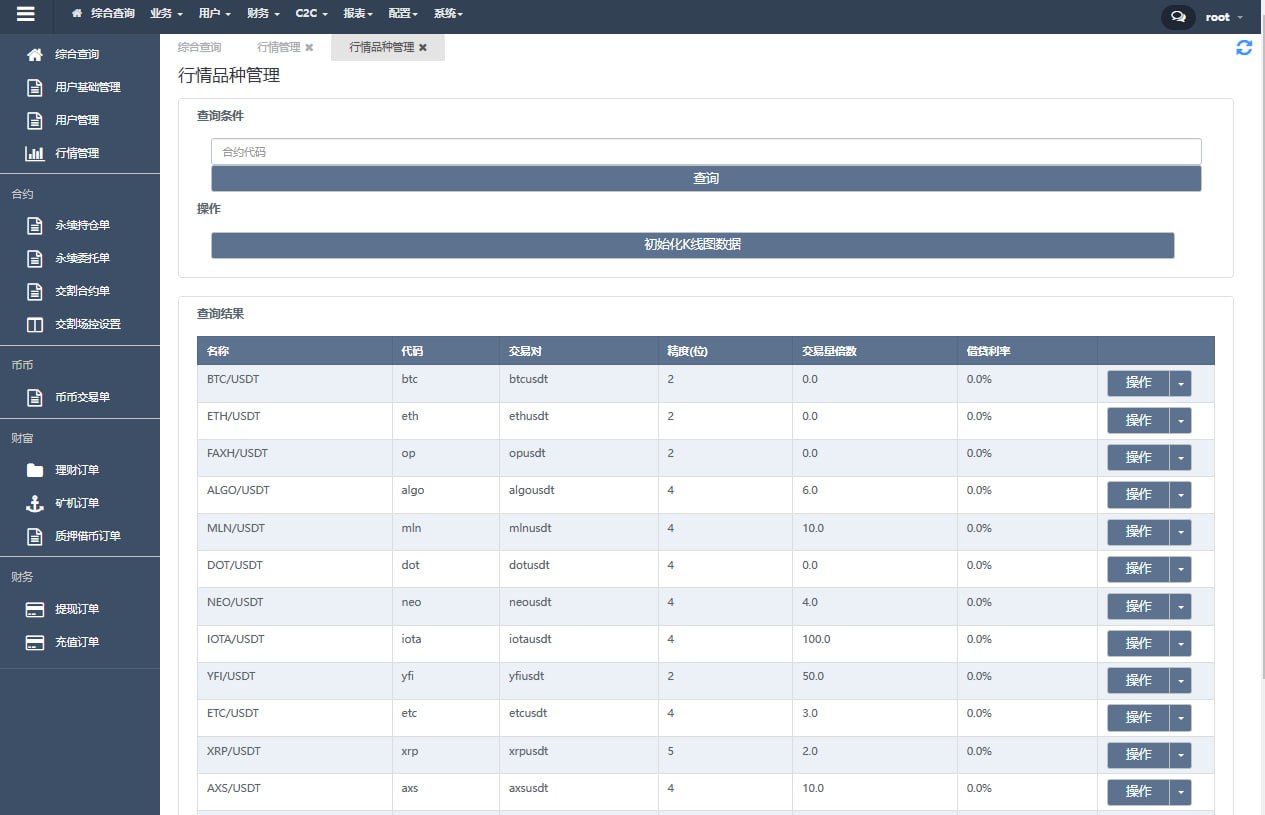This screenshot has height=815, width=1265.
Task: Open the 财务 top menu
Action: (263, 14)
